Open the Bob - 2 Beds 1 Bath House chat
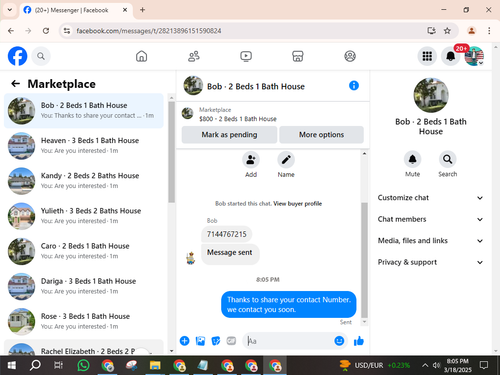 coord(84,111)
